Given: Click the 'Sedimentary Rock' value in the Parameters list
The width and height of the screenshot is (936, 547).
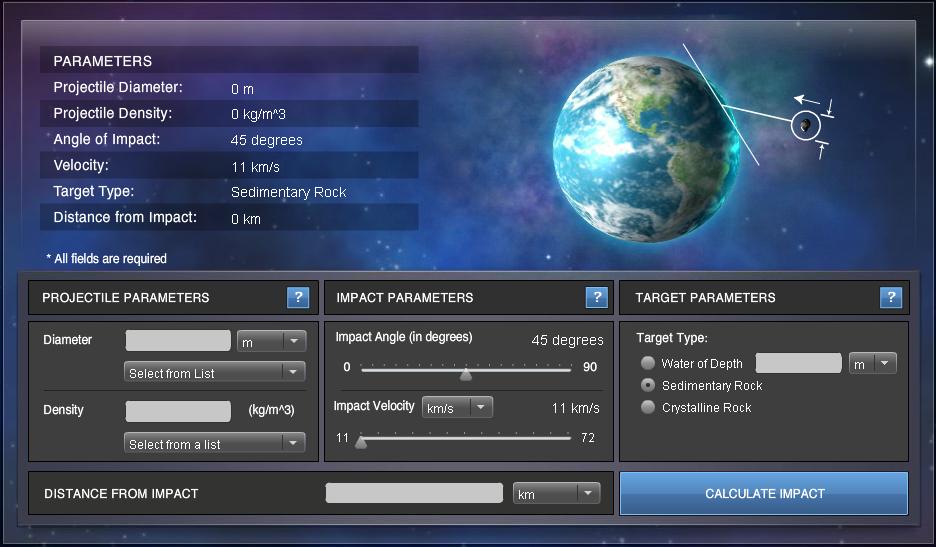Looking at the screenshot, I should (x=288, y=192).
